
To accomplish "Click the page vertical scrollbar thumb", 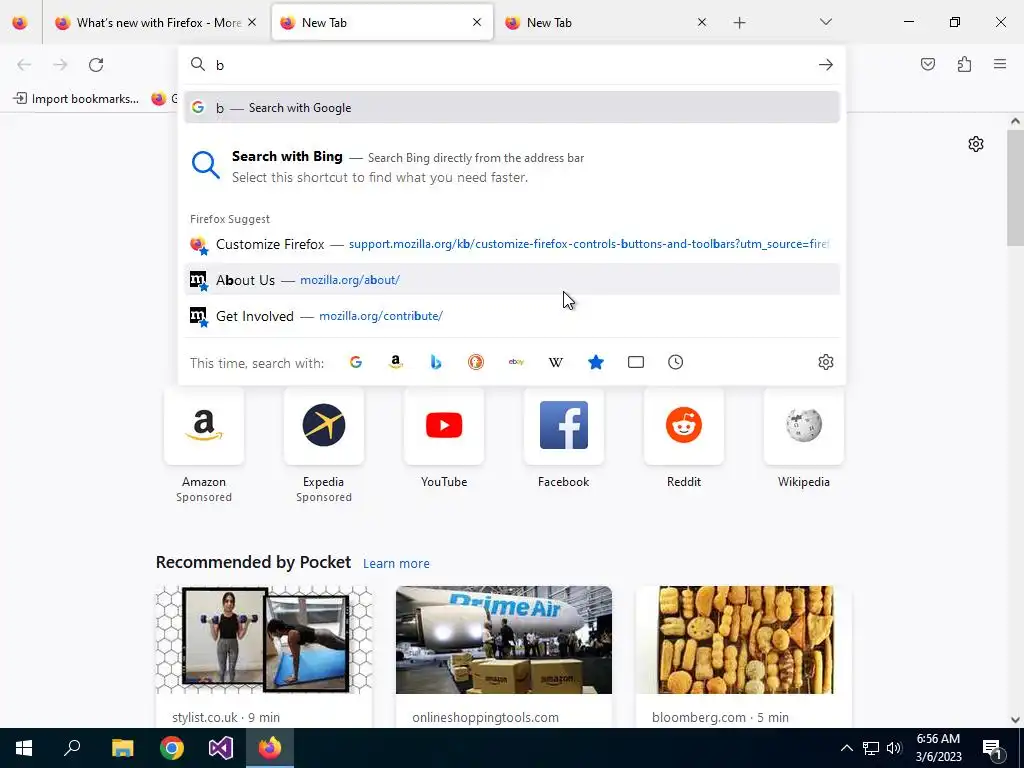I will coord(1015,186).
